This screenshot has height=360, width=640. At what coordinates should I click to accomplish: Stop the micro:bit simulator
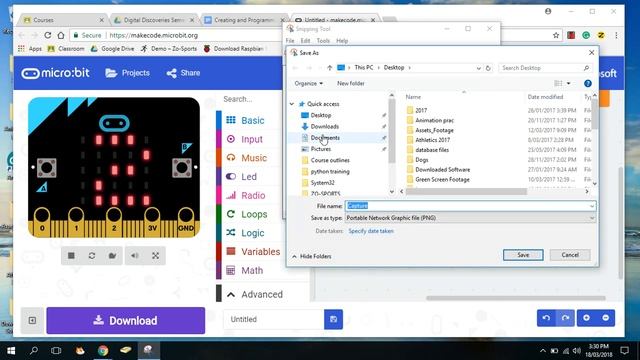tap(71, 256)
